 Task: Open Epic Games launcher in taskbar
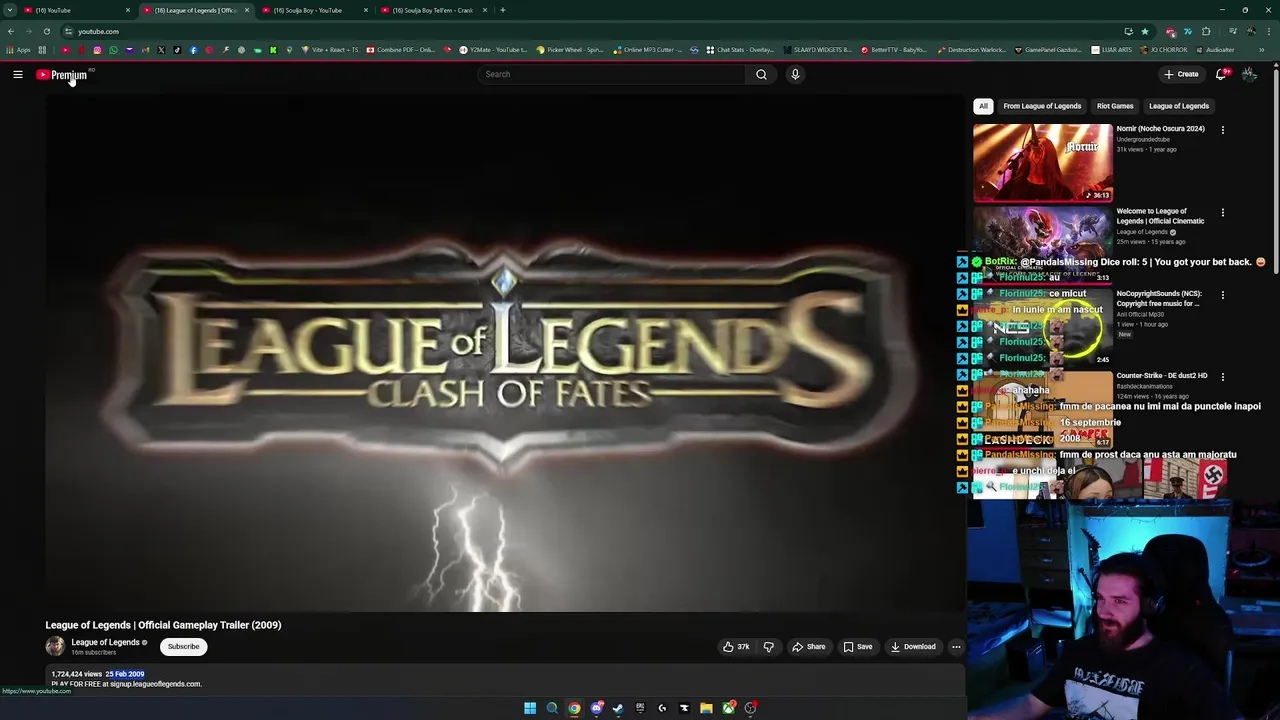(640, 708)
